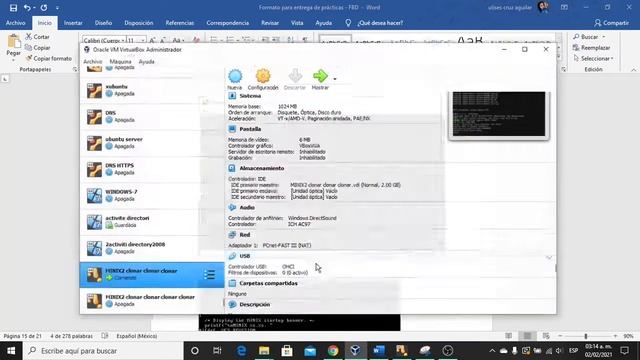Collapse the USB section chevron at right
The height and width of the screenshot is (360, 640).
[549, 258]
